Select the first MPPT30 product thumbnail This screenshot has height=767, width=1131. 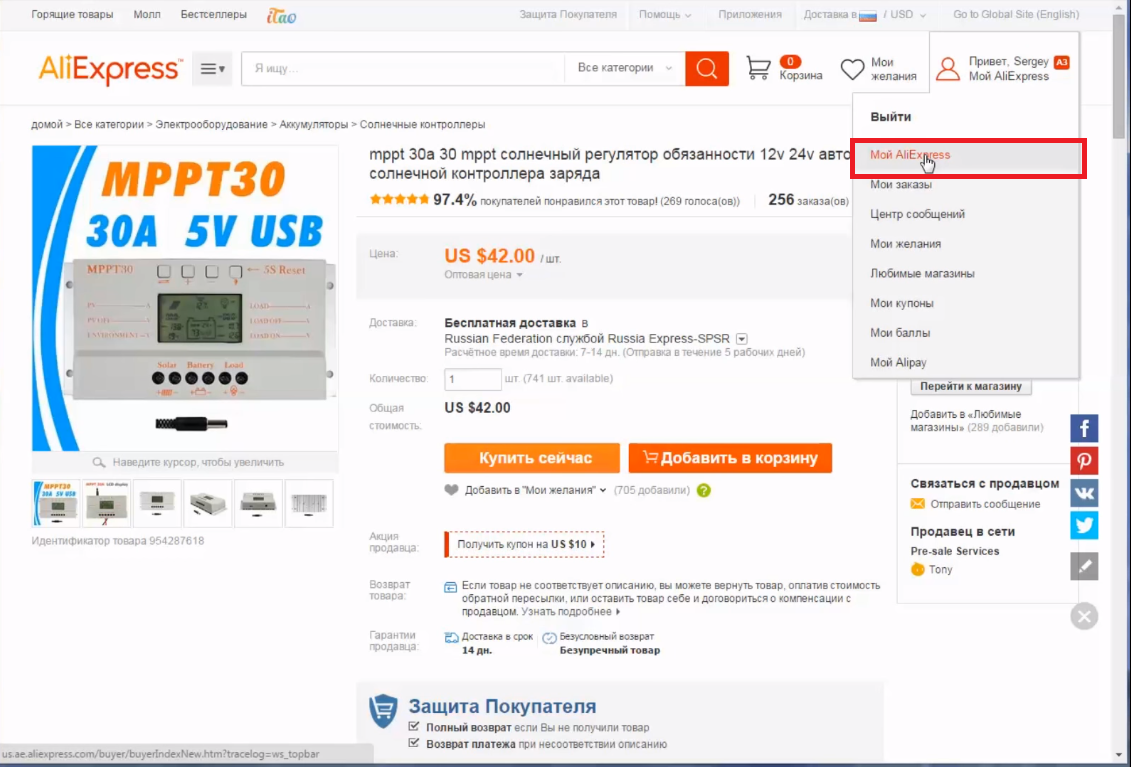click(56, 503)
